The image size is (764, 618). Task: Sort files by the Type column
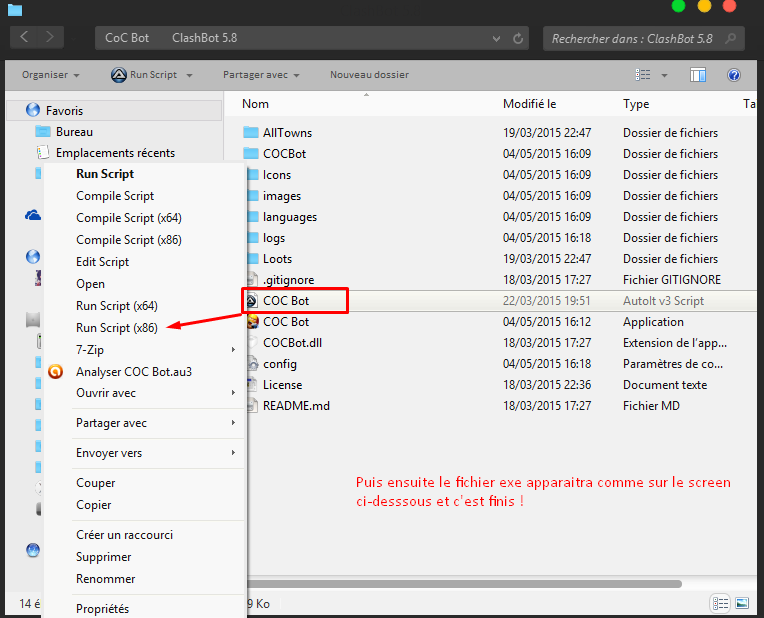[x=636, y=104]
